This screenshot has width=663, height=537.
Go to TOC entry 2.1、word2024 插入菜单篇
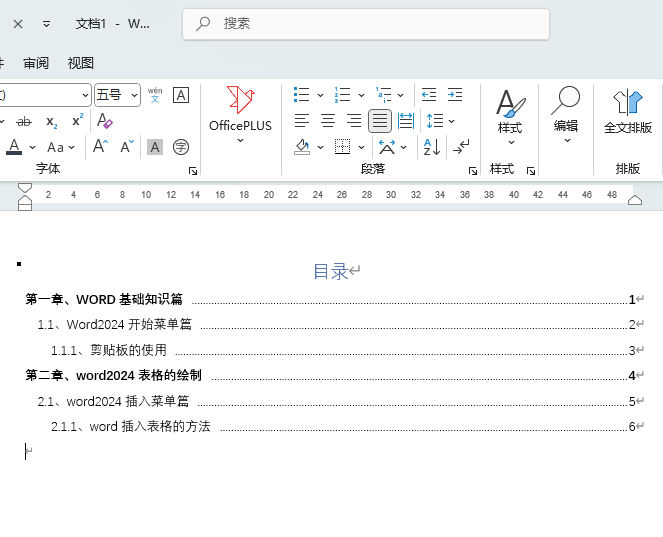click(x=340, y=401)
